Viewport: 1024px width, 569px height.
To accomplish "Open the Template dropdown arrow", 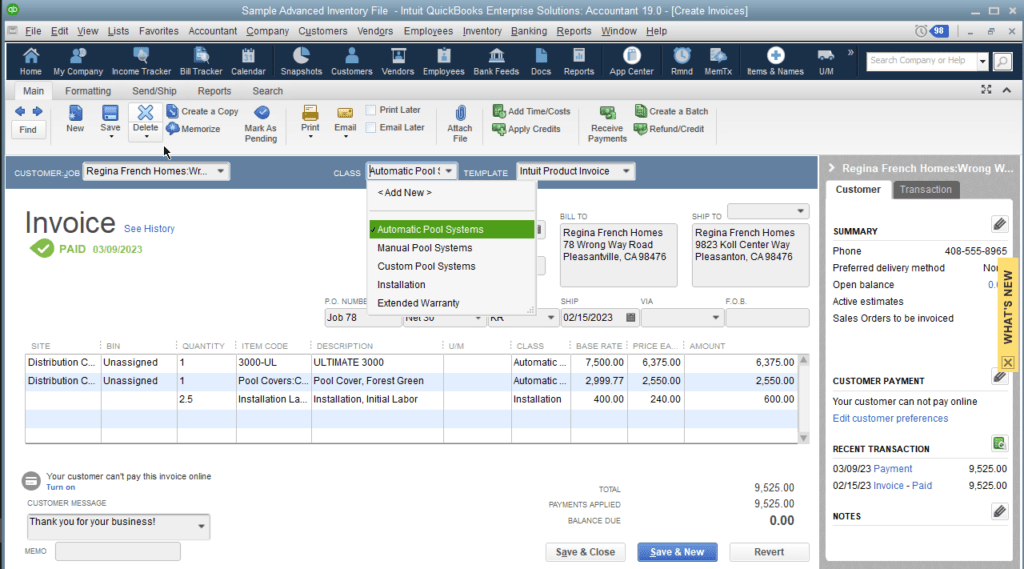I will coord(626,171).
